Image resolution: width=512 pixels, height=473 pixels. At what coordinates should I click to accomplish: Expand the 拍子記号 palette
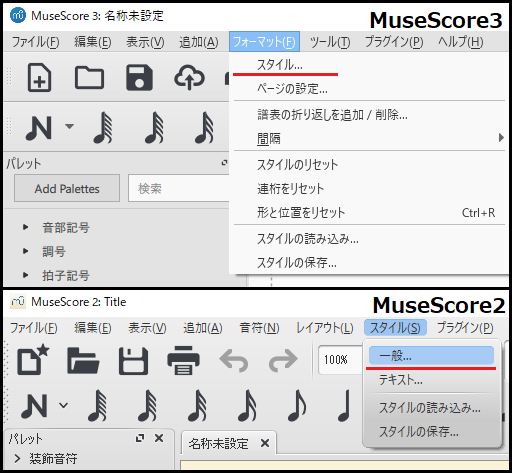tap(25, 275)
